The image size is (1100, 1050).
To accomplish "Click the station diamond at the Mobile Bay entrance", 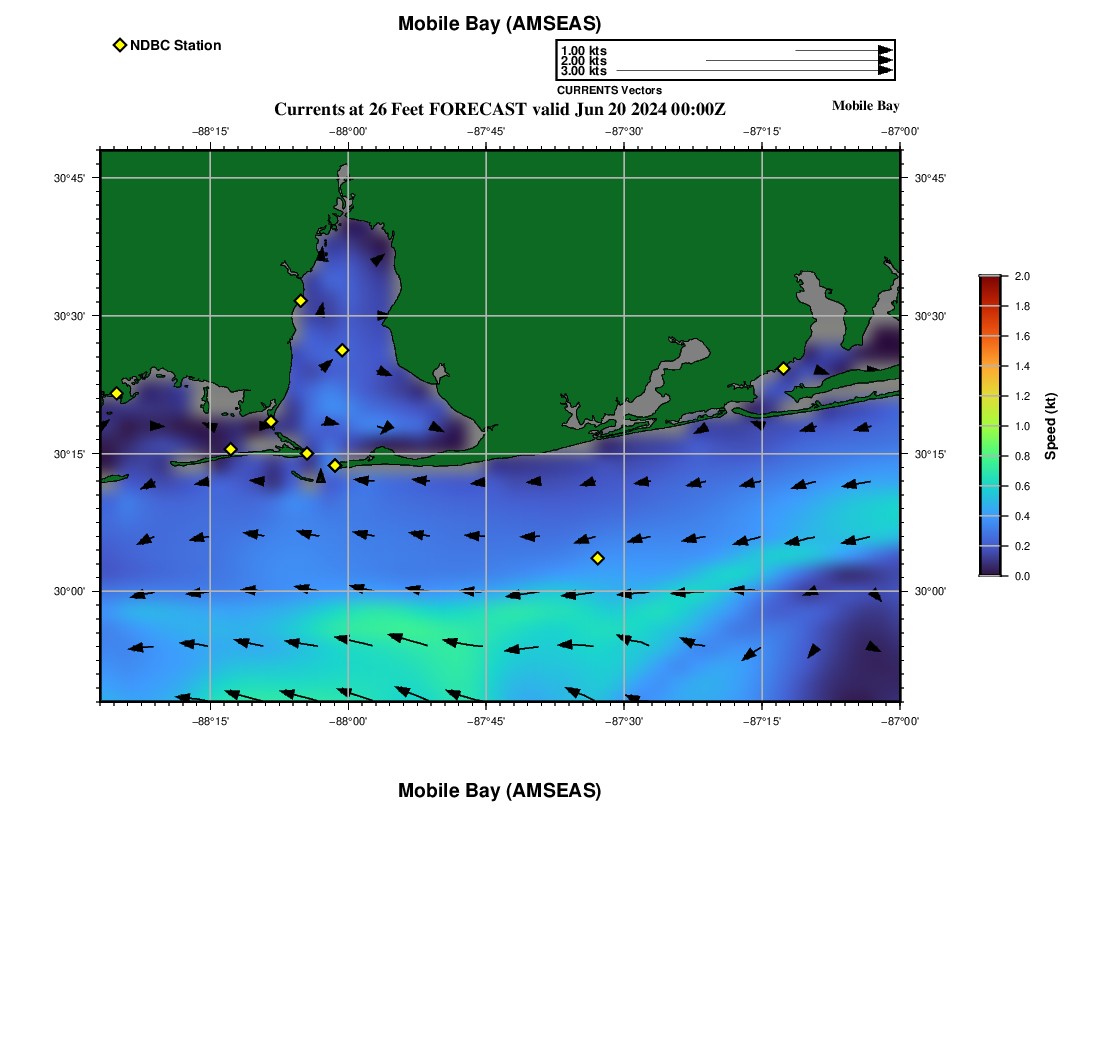I will tap(335, 465).
